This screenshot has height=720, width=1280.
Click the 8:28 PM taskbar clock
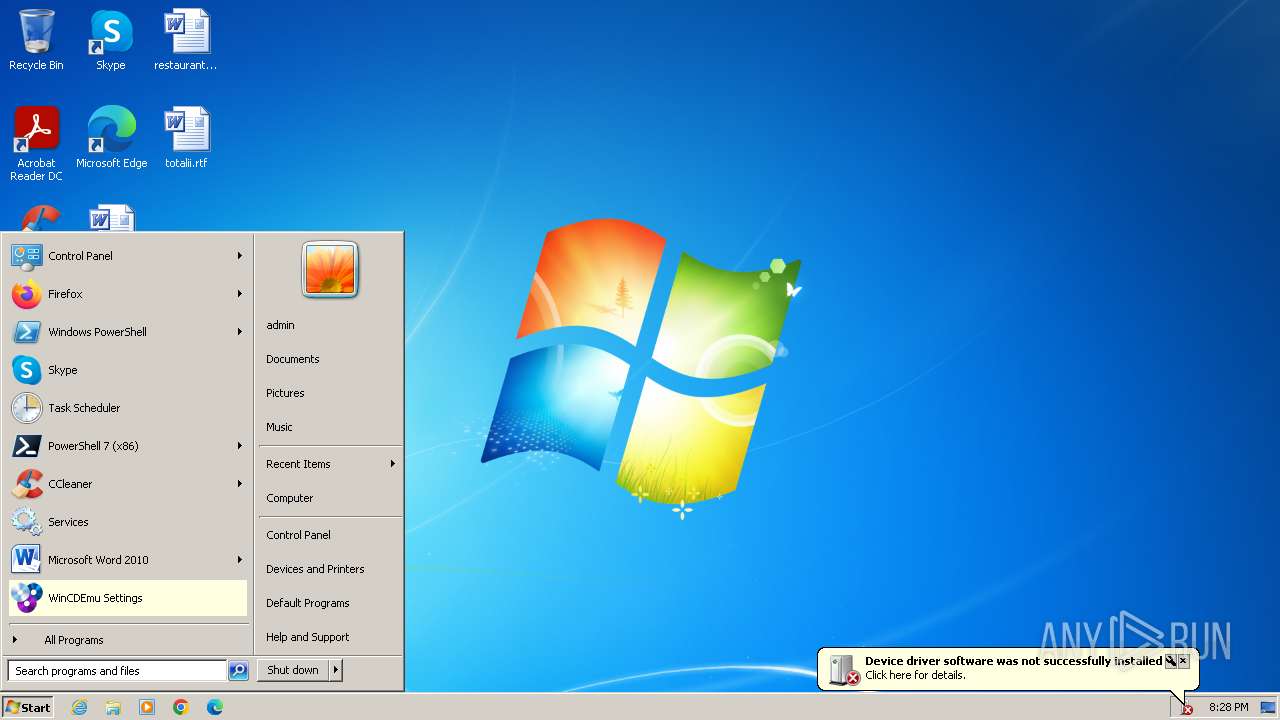tap(1228, 707)
